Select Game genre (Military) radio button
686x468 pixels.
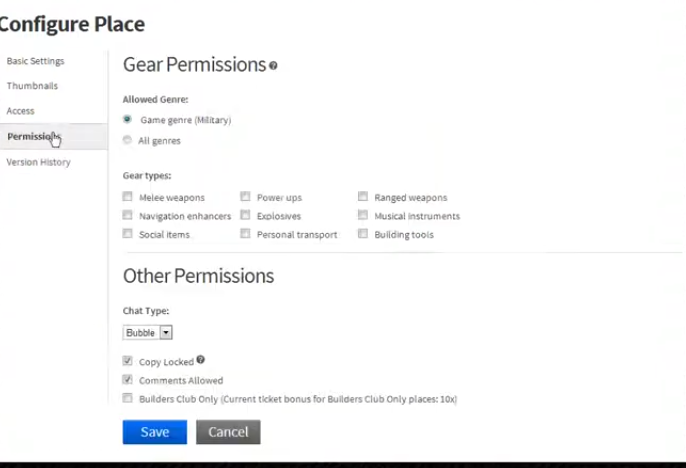(127, 119)
